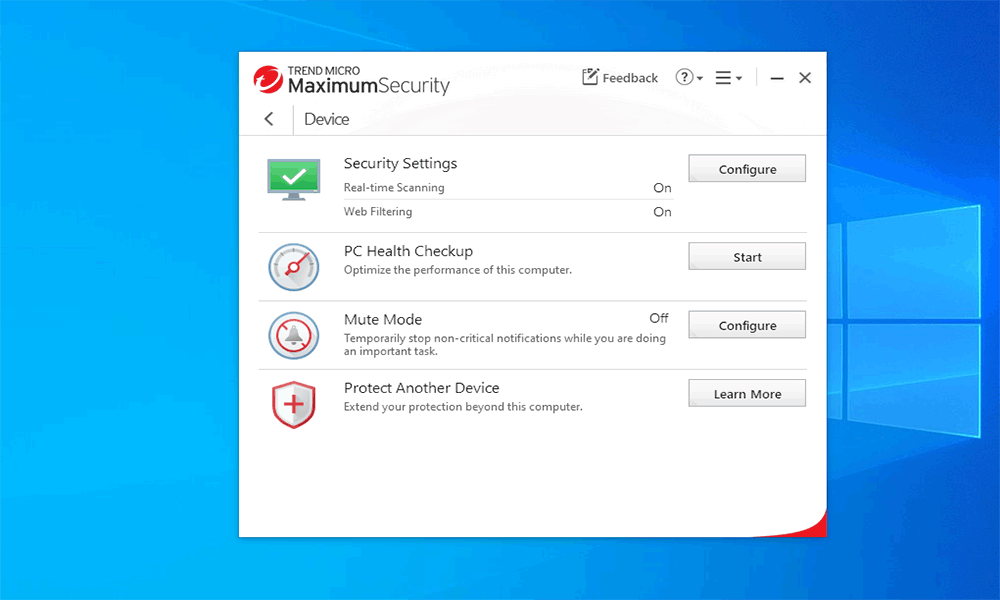Screen dimensions: 1000x600
Task: Click the Trend Micro red logo
Action: (268, 80)
